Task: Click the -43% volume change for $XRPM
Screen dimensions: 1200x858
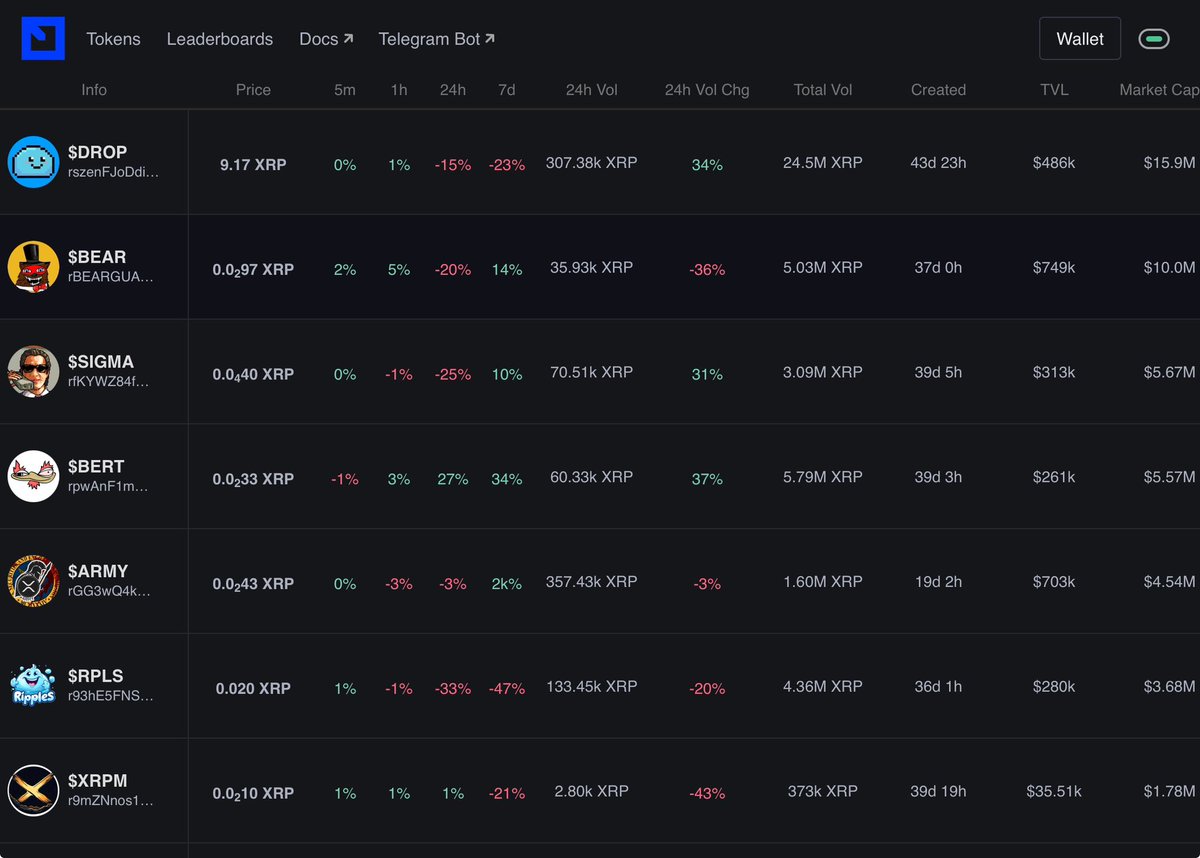Action: pyautogui.click(x=707, y=793)
